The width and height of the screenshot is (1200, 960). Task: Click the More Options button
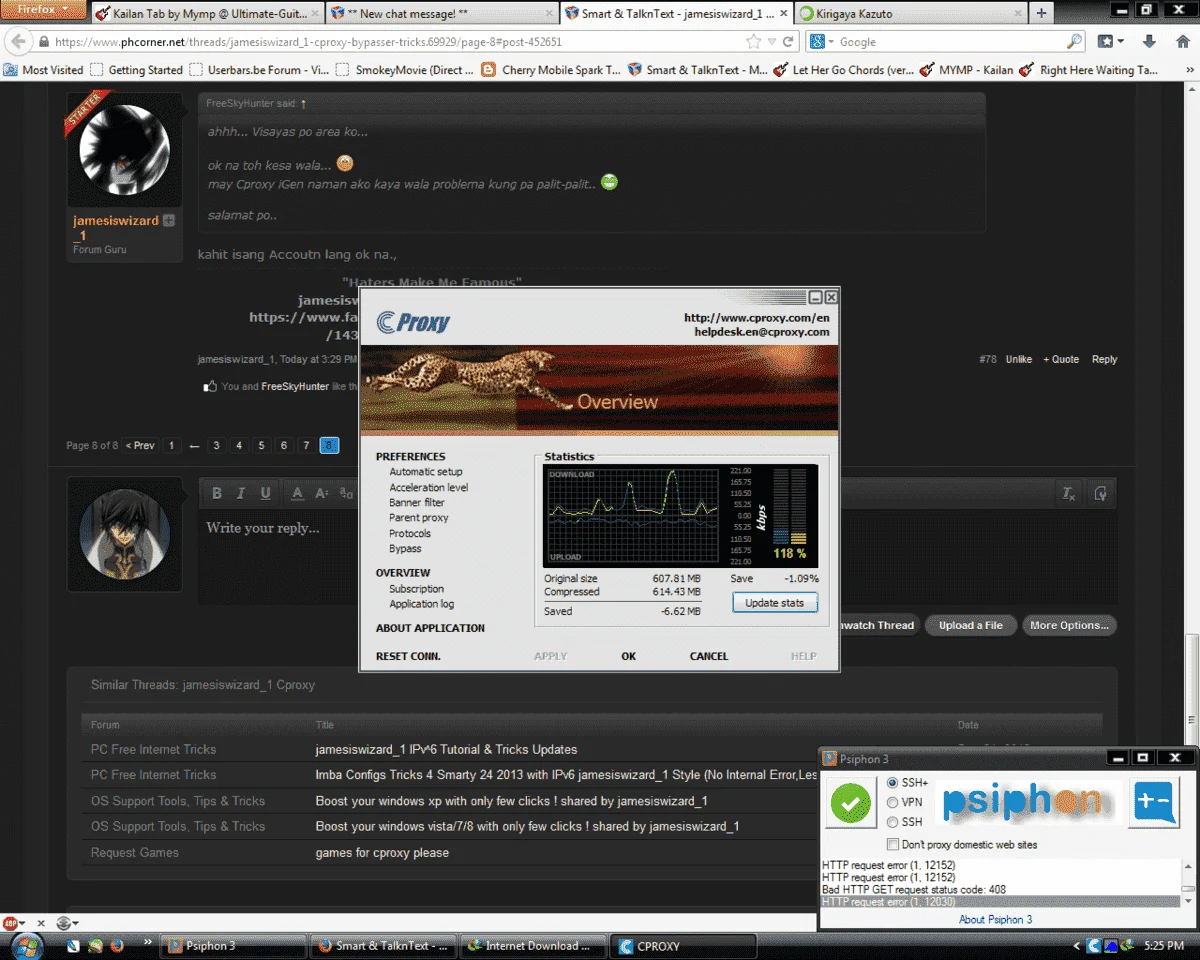point(1069,625)
